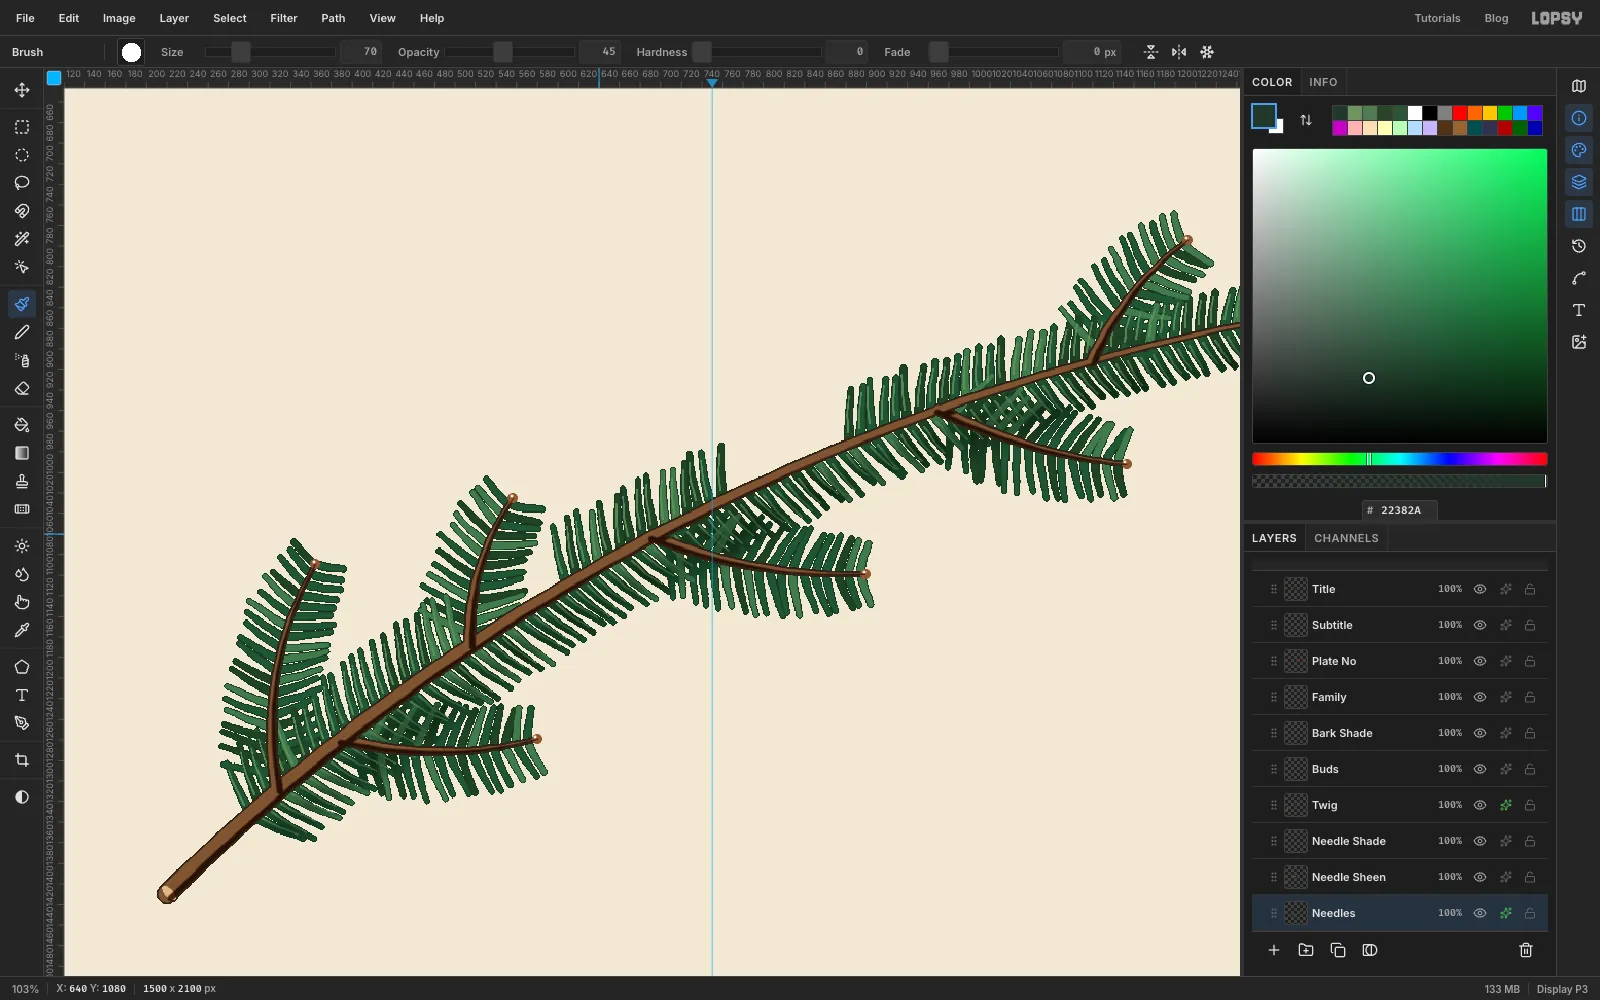Switch to the Info tab
This screenshot has height=1000, width=1600.
[1323, 82]
